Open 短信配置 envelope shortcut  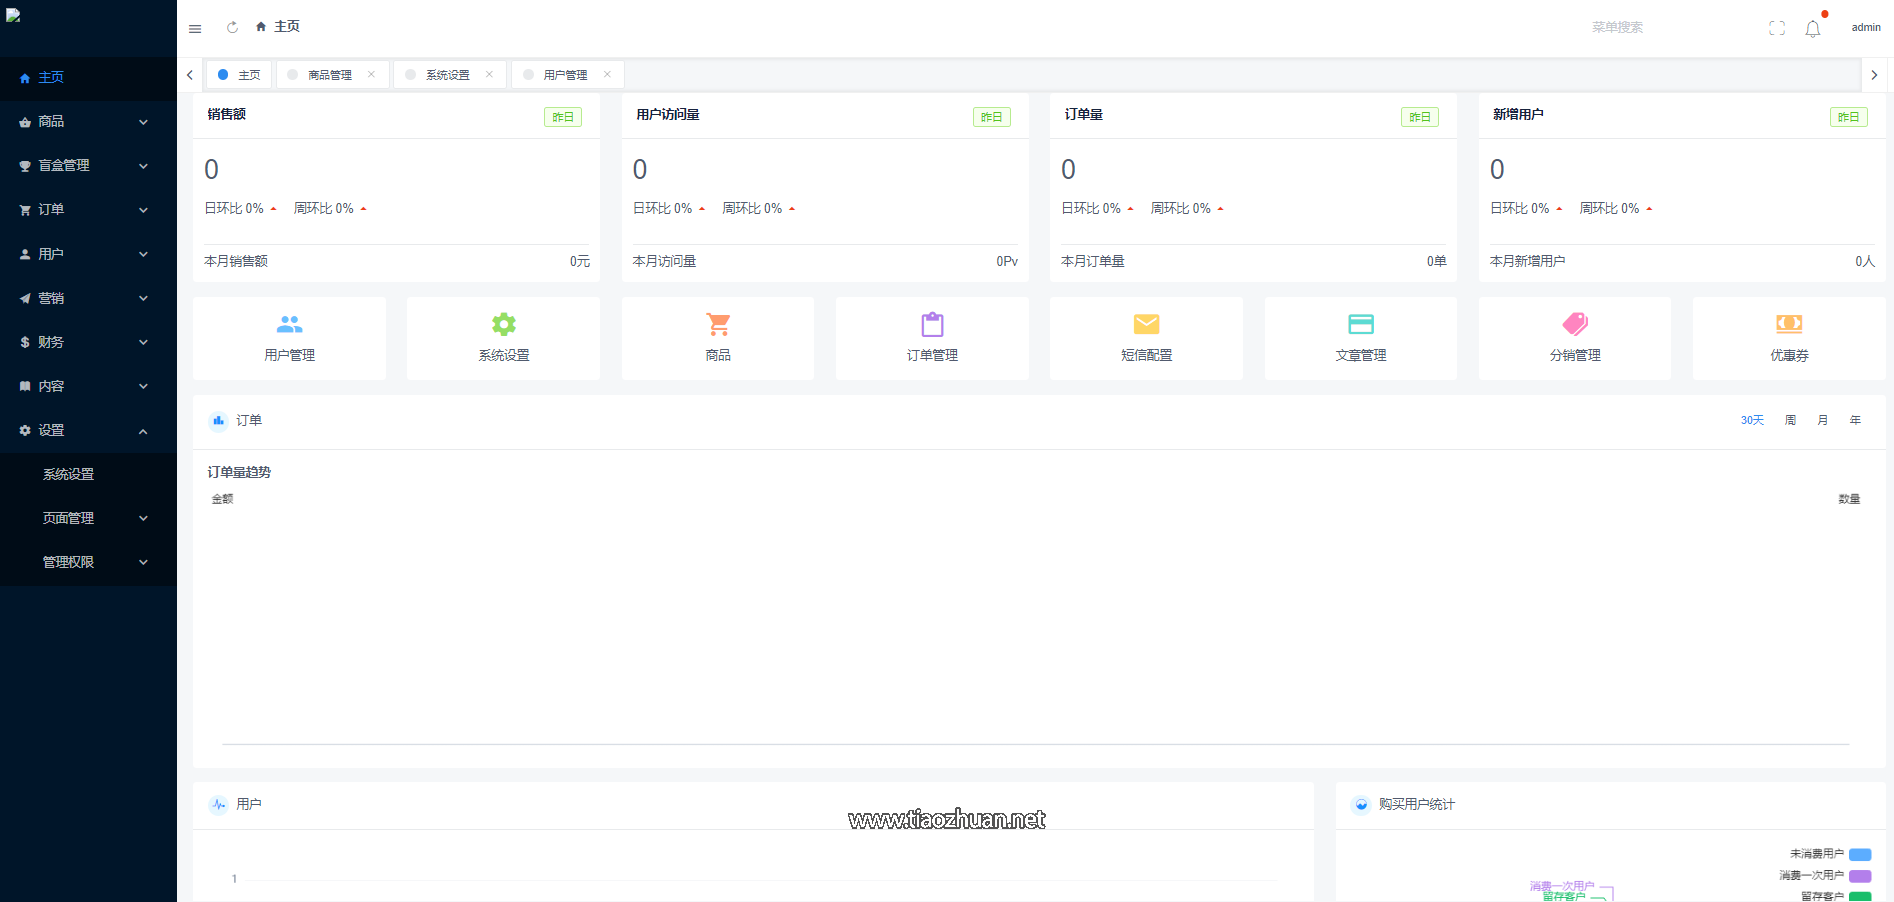[1146, 324]
